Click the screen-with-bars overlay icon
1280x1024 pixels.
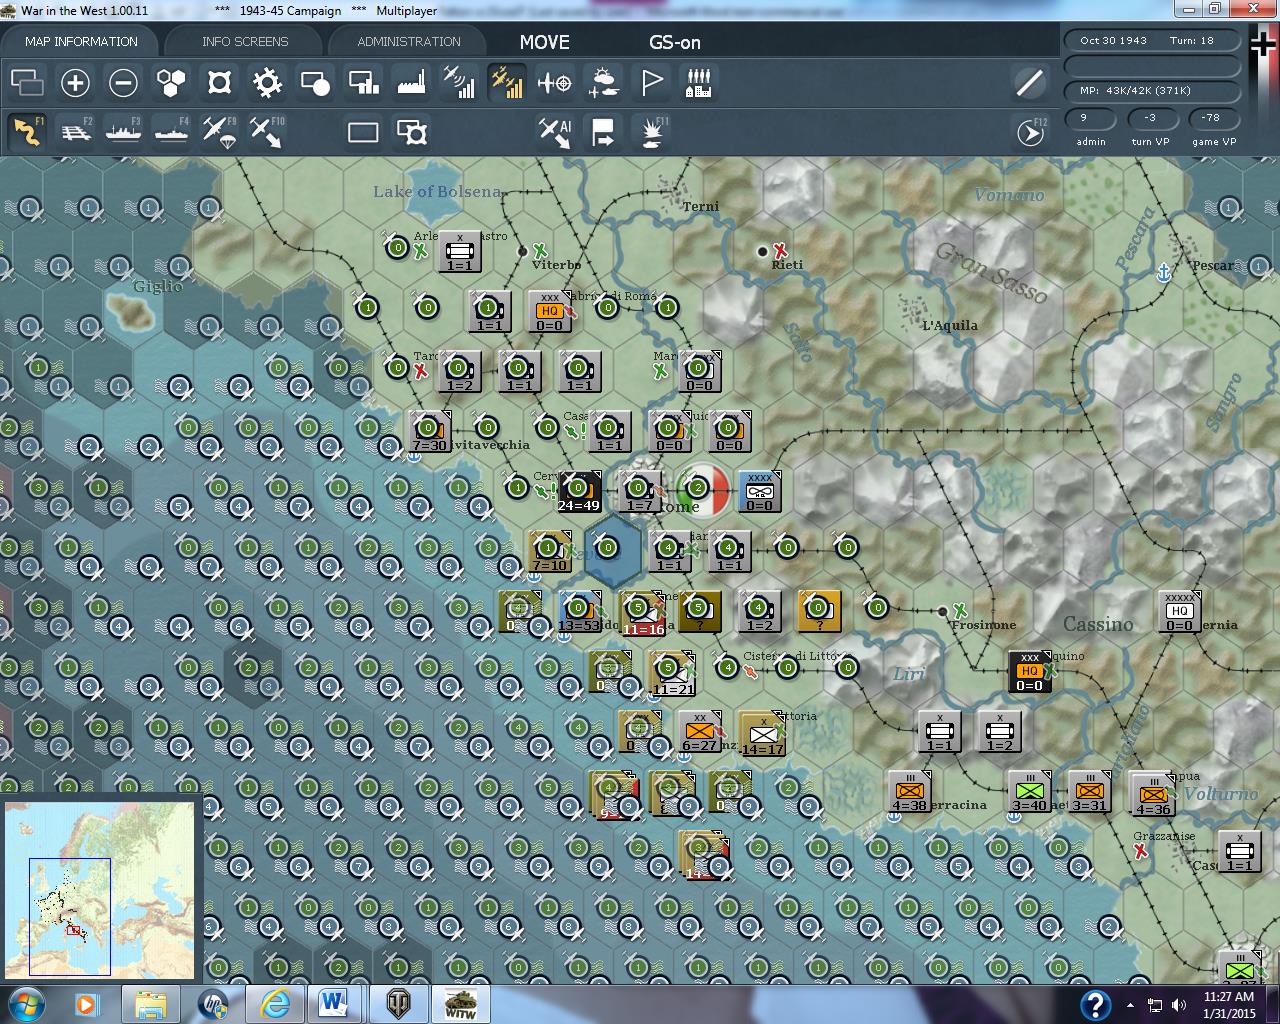(x=363, y=82)
